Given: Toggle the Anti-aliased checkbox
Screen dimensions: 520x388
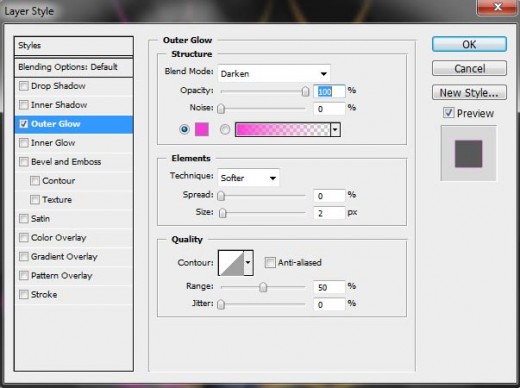Looking at the screenshot, I should pos(270,263).
